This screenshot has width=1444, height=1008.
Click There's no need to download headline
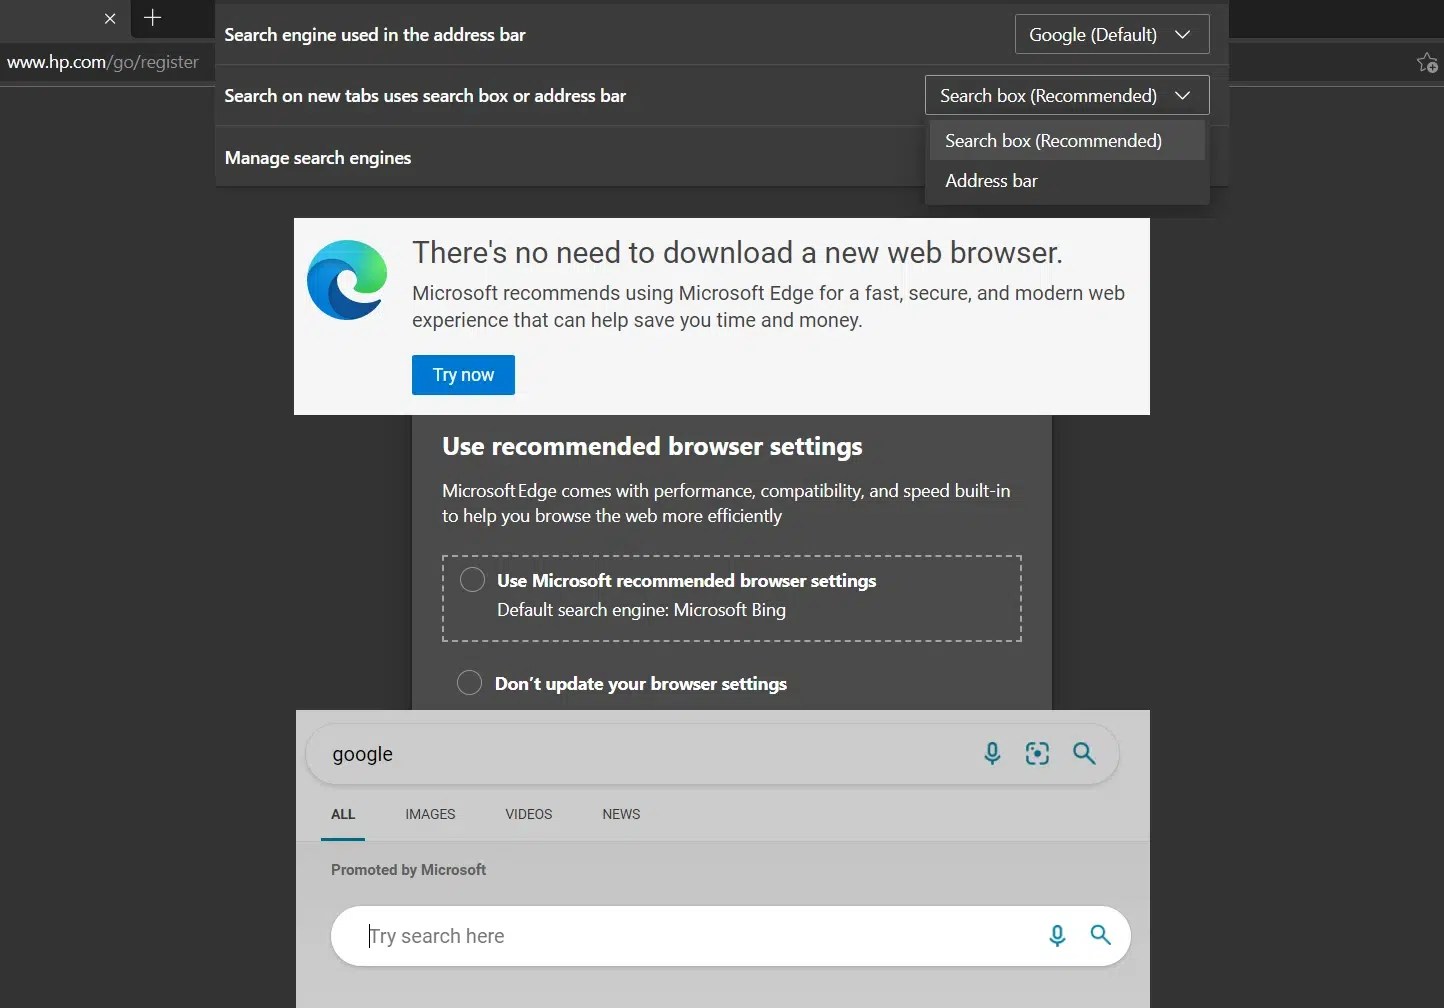tap(737, 253)
